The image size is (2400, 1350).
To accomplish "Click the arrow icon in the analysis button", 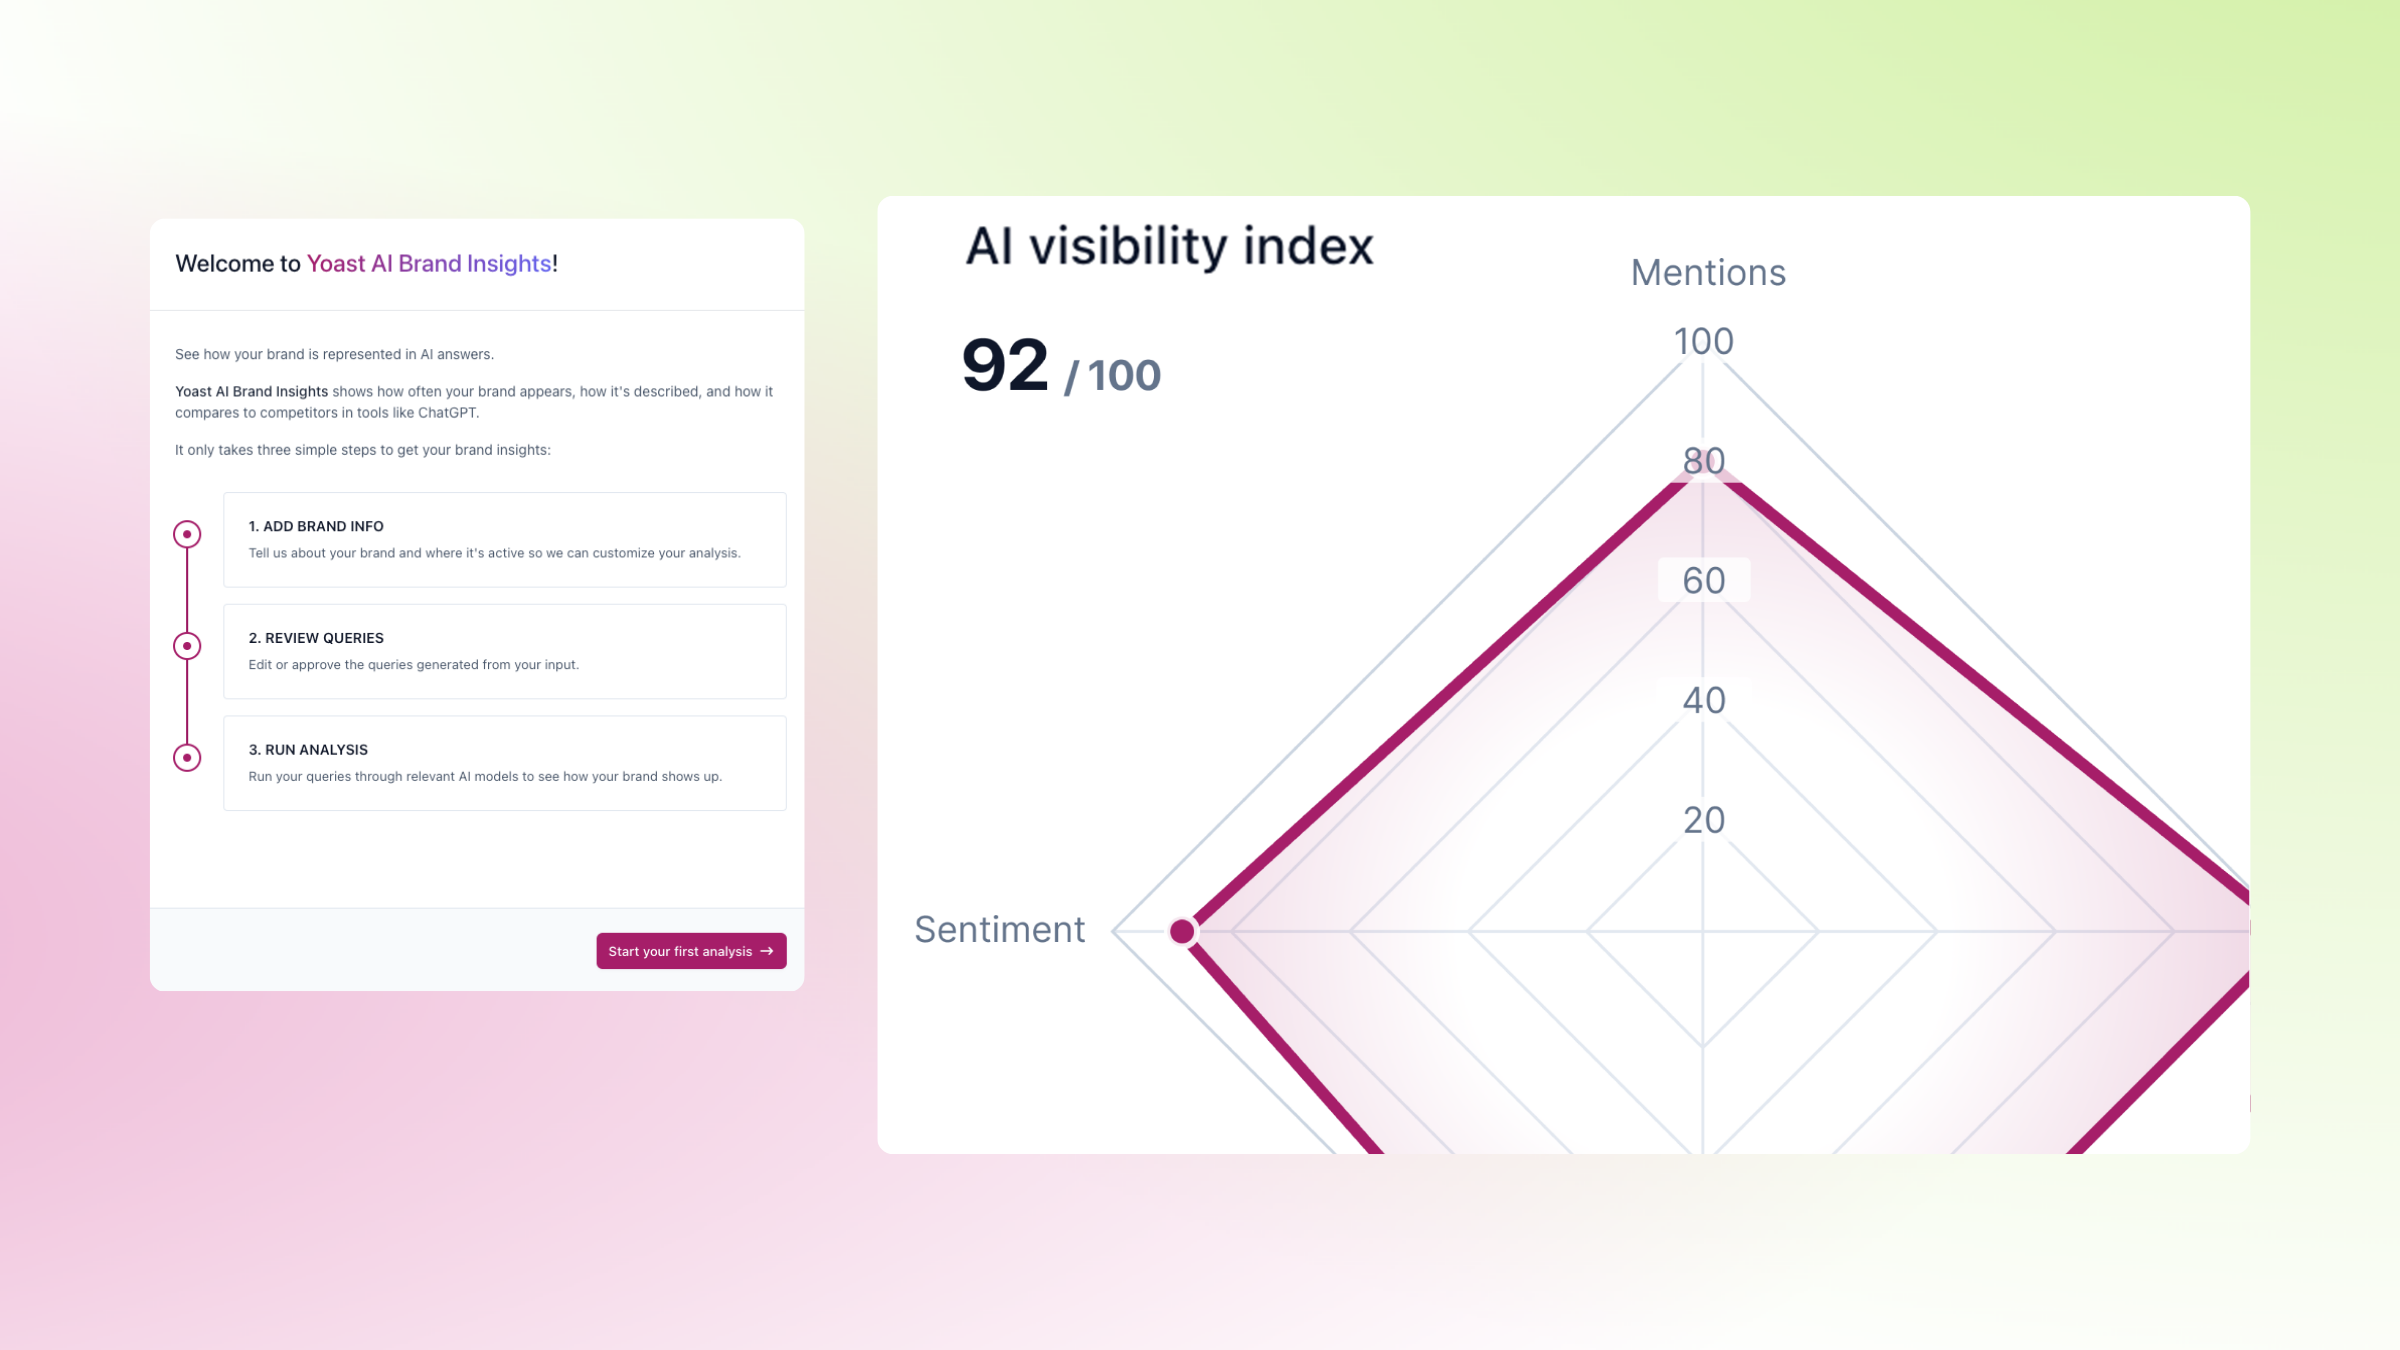I will (x=767, y=951).
